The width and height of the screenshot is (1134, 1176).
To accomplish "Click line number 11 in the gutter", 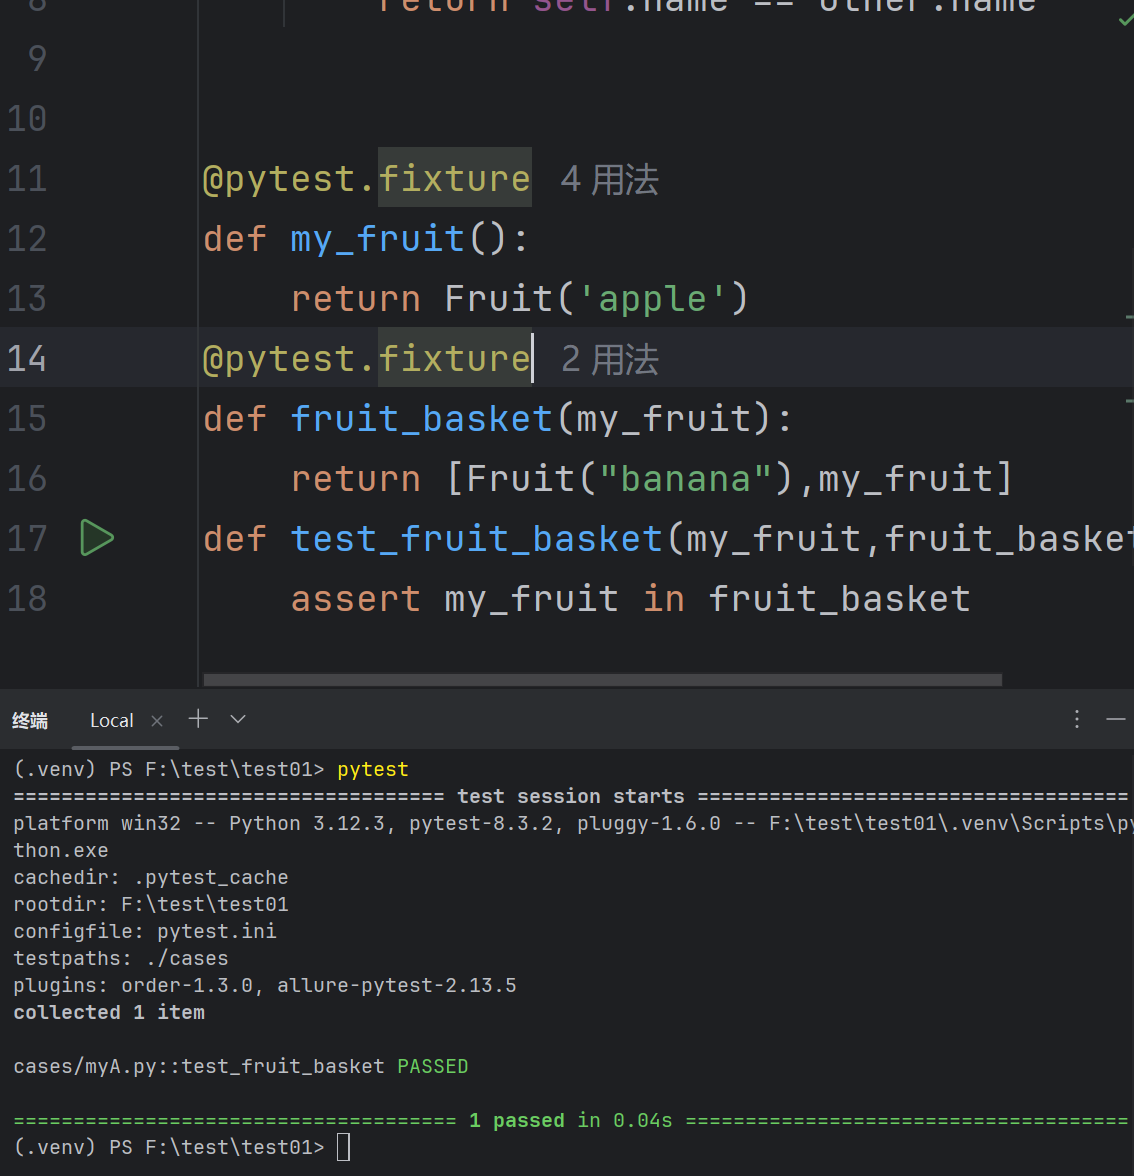I will pos(27,178).
